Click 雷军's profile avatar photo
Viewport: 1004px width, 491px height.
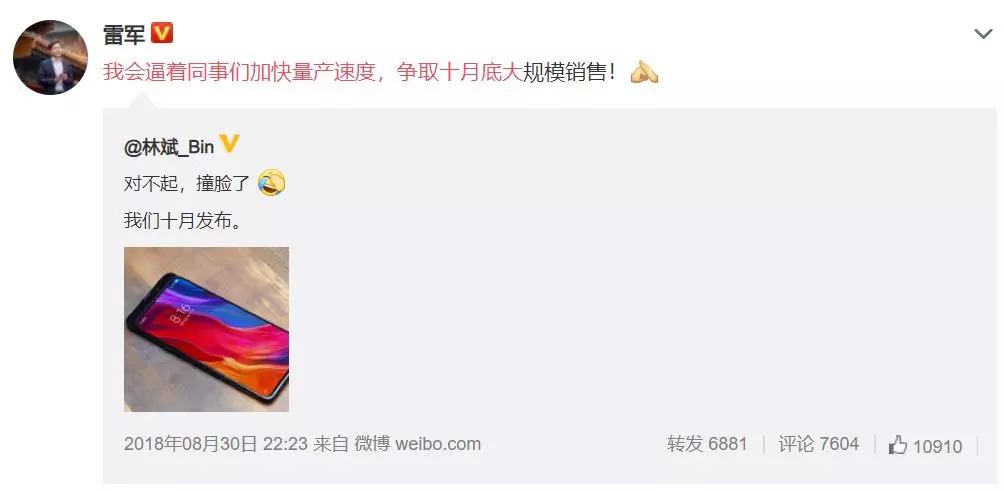[x=51, y=57]
